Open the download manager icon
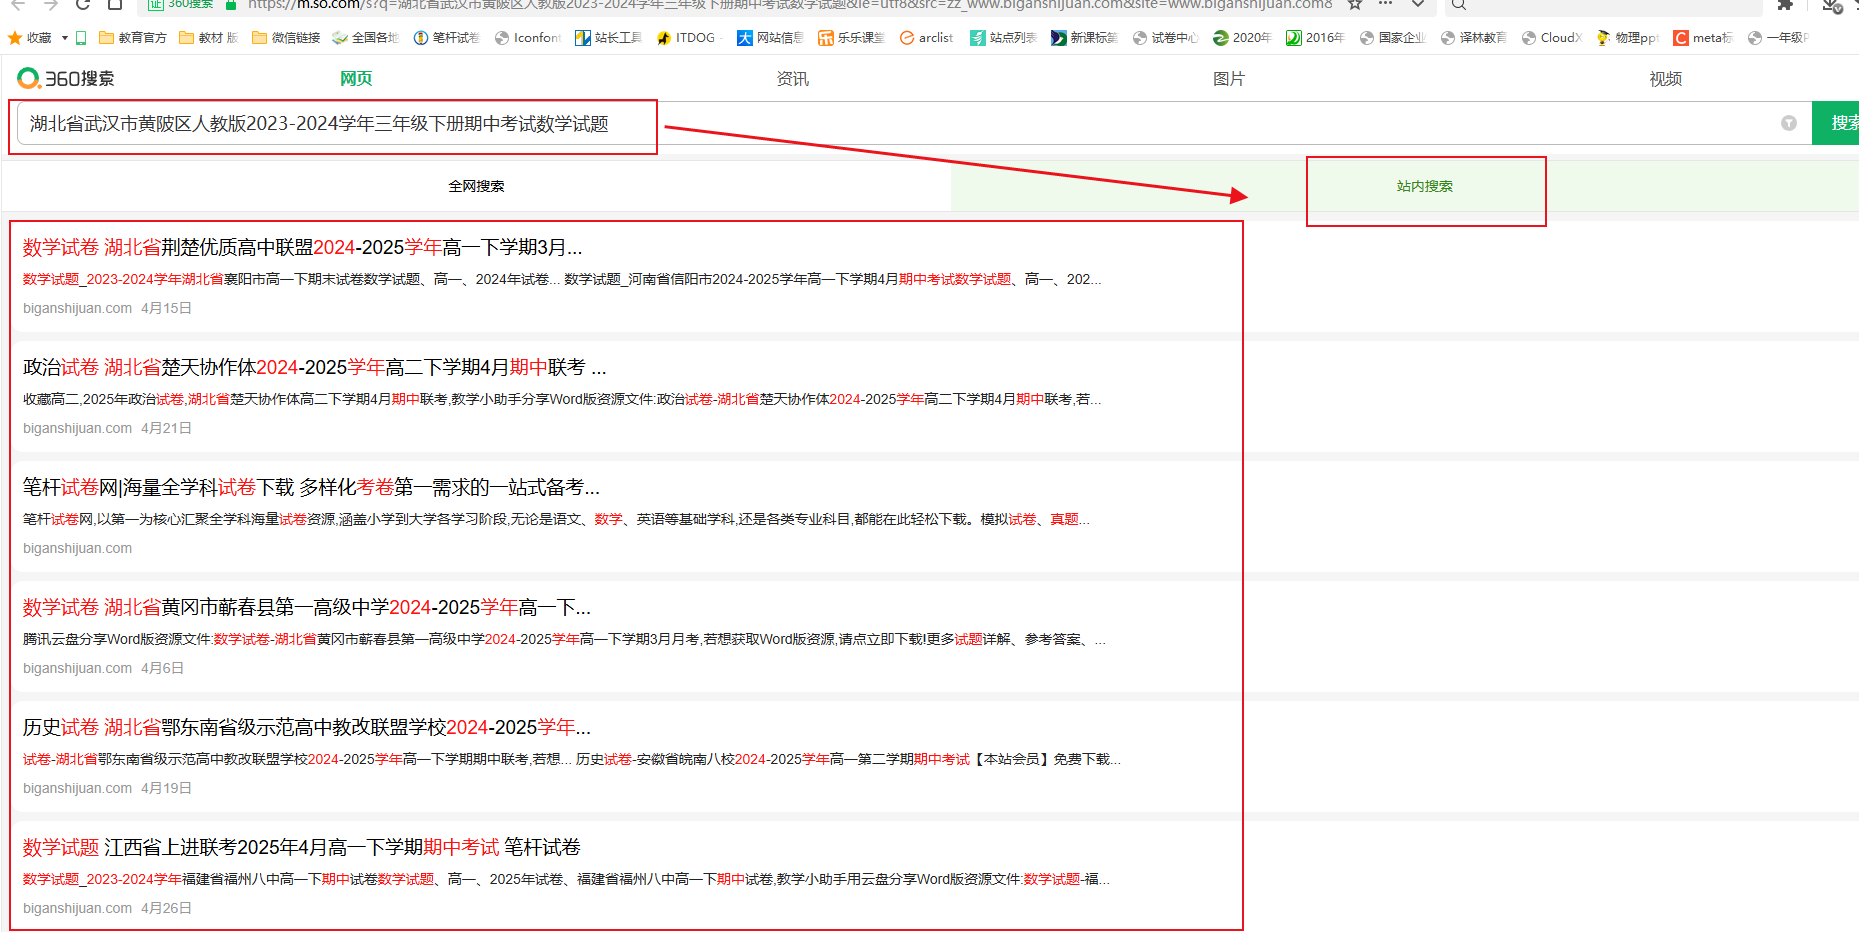The width and height of the screenshot is (1859, 932). (1832, 5)
